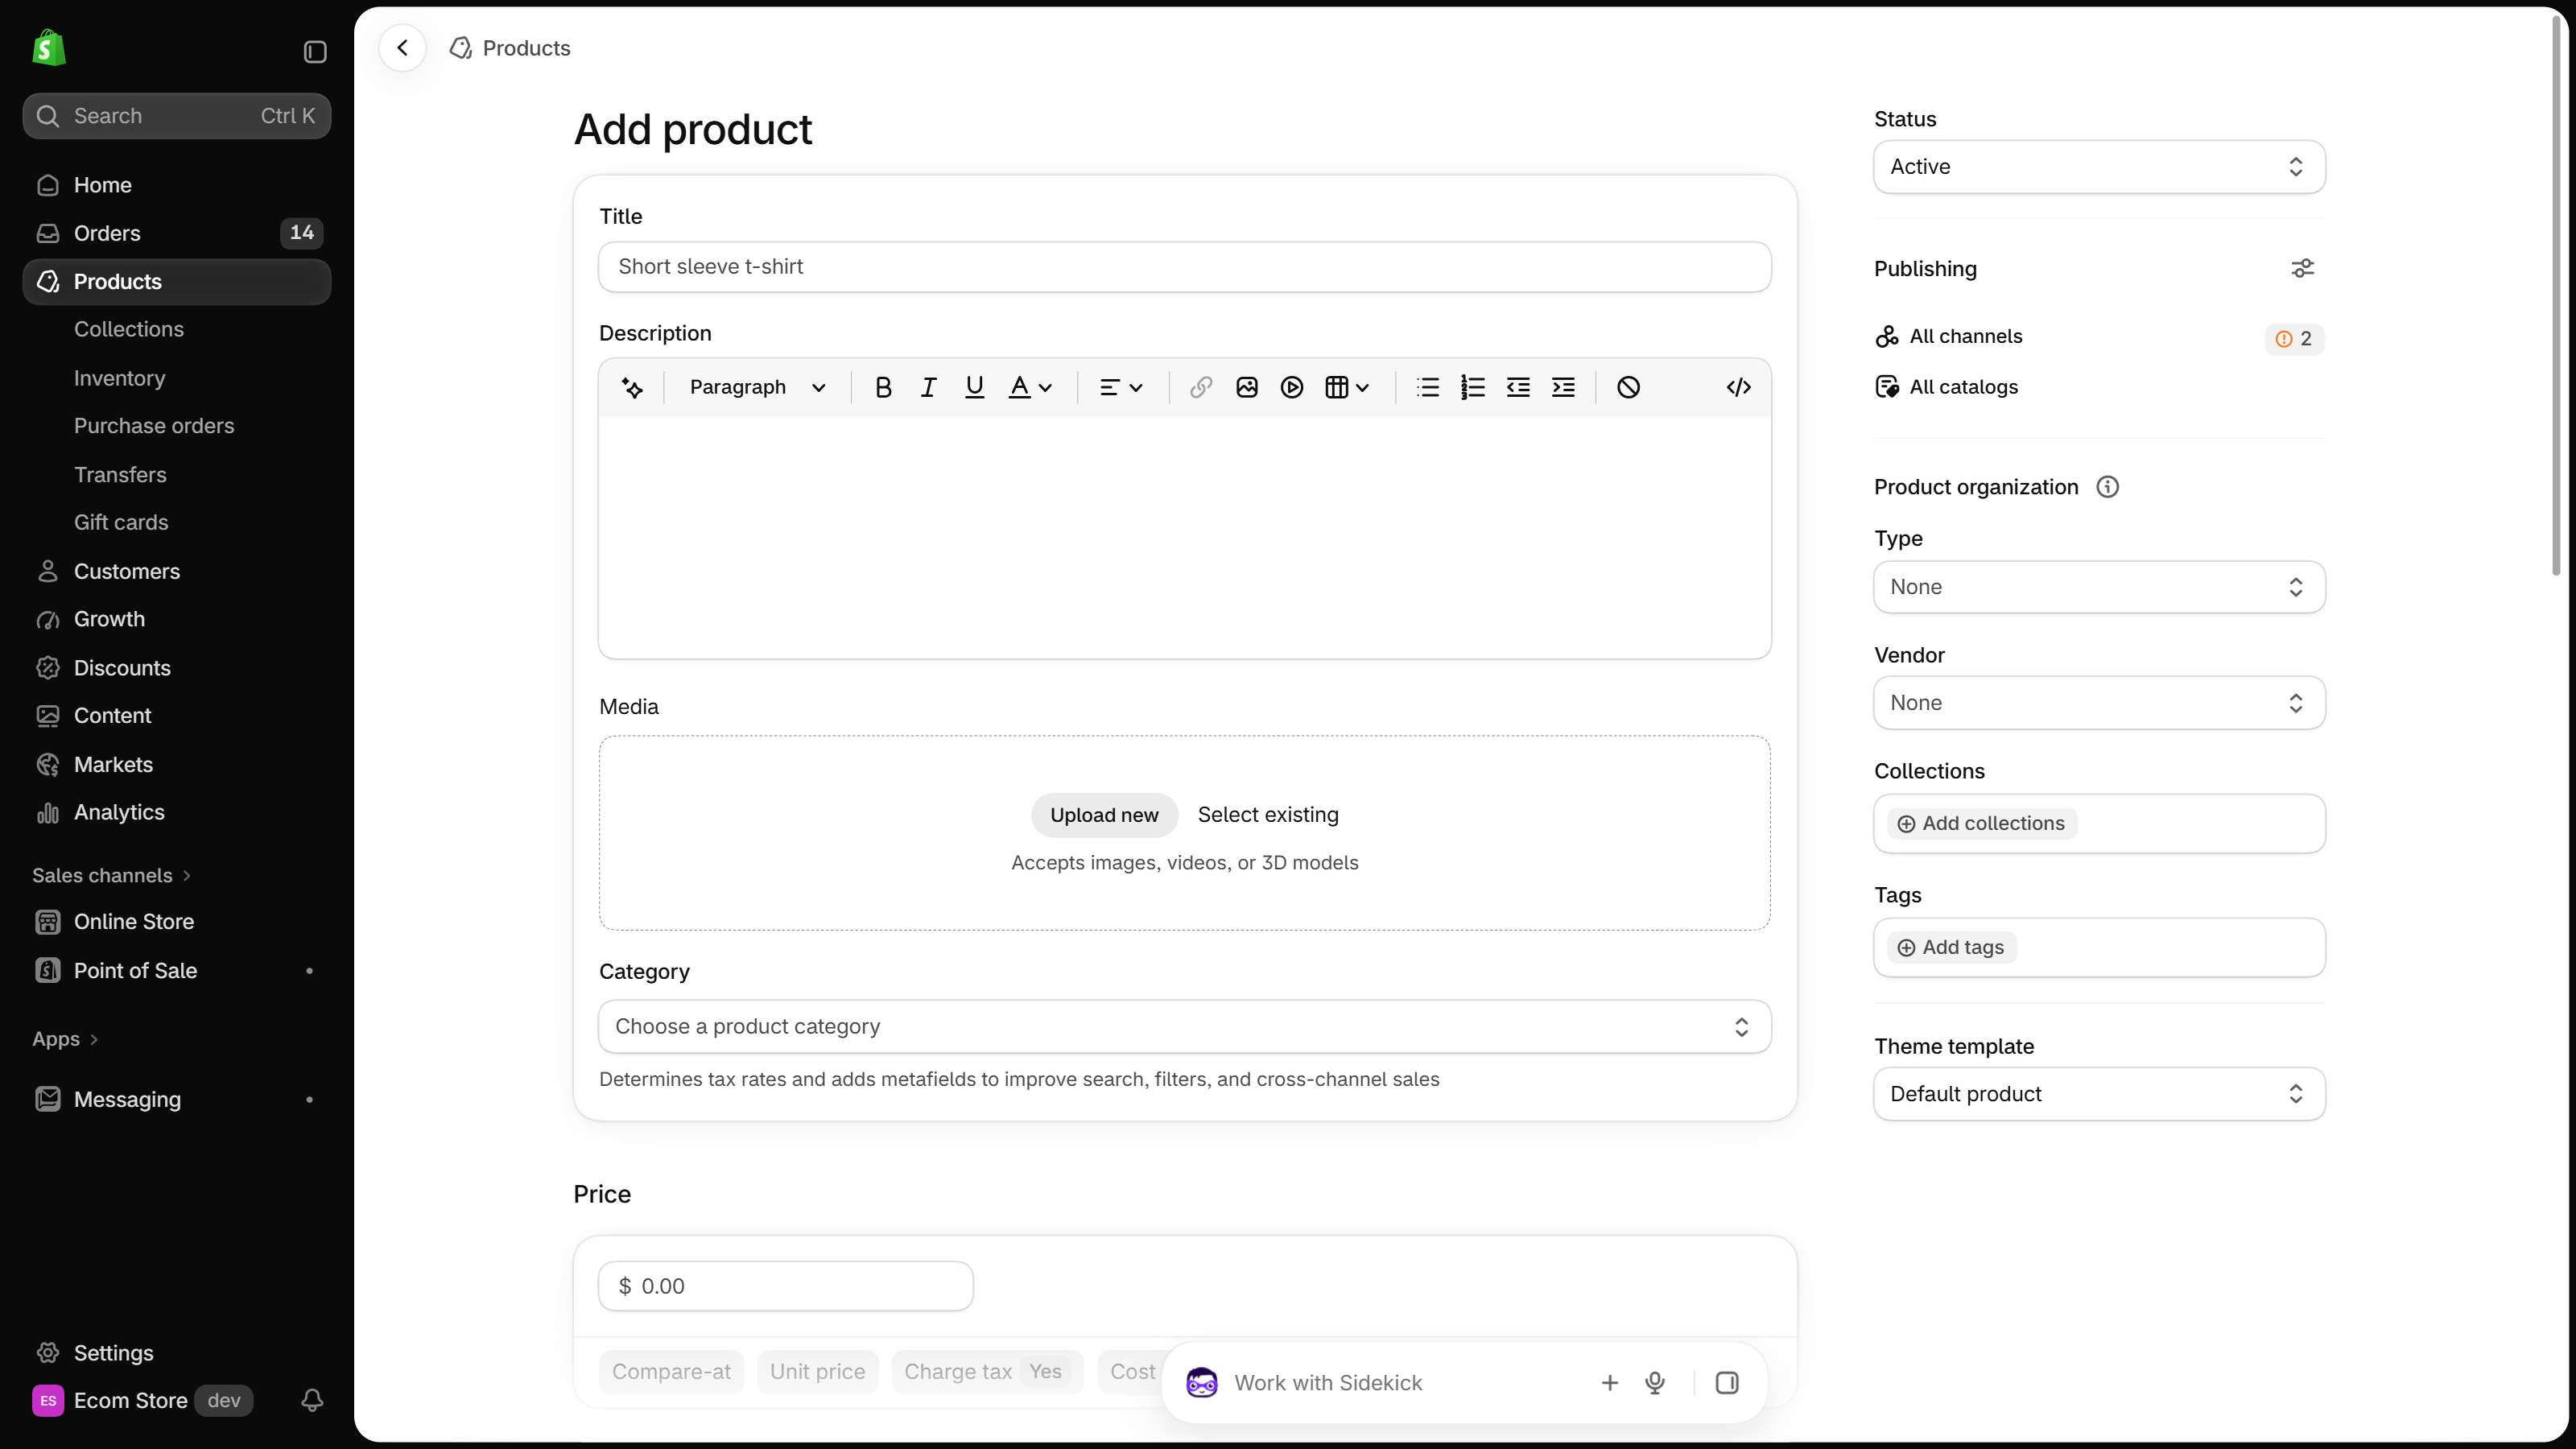This screenshot has height=1449, width=2576.
Task: Insert a video into the description
Action: click(x=1292, y=387)
